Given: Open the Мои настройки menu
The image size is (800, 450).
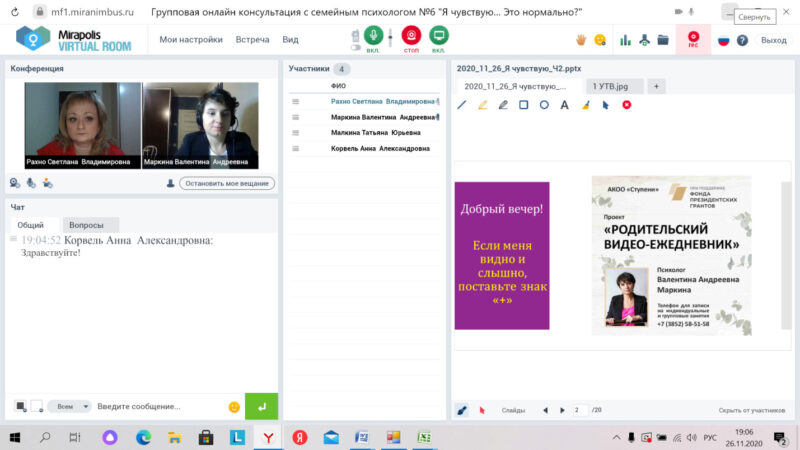Looking at the screenshot, I should pyautogui.click(x=191, y=39).
